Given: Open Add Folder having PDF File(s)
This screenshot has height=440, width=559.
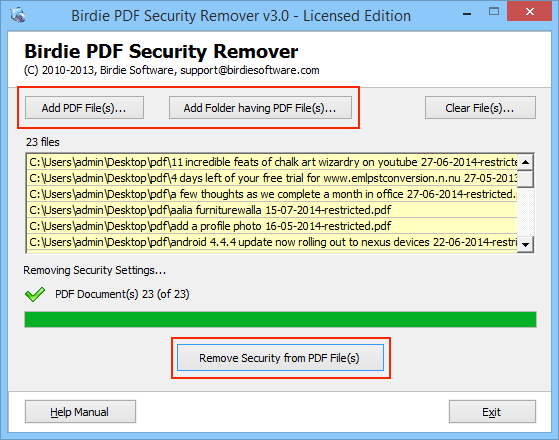Looking at the screenshot, I should [x=260, y=108].
